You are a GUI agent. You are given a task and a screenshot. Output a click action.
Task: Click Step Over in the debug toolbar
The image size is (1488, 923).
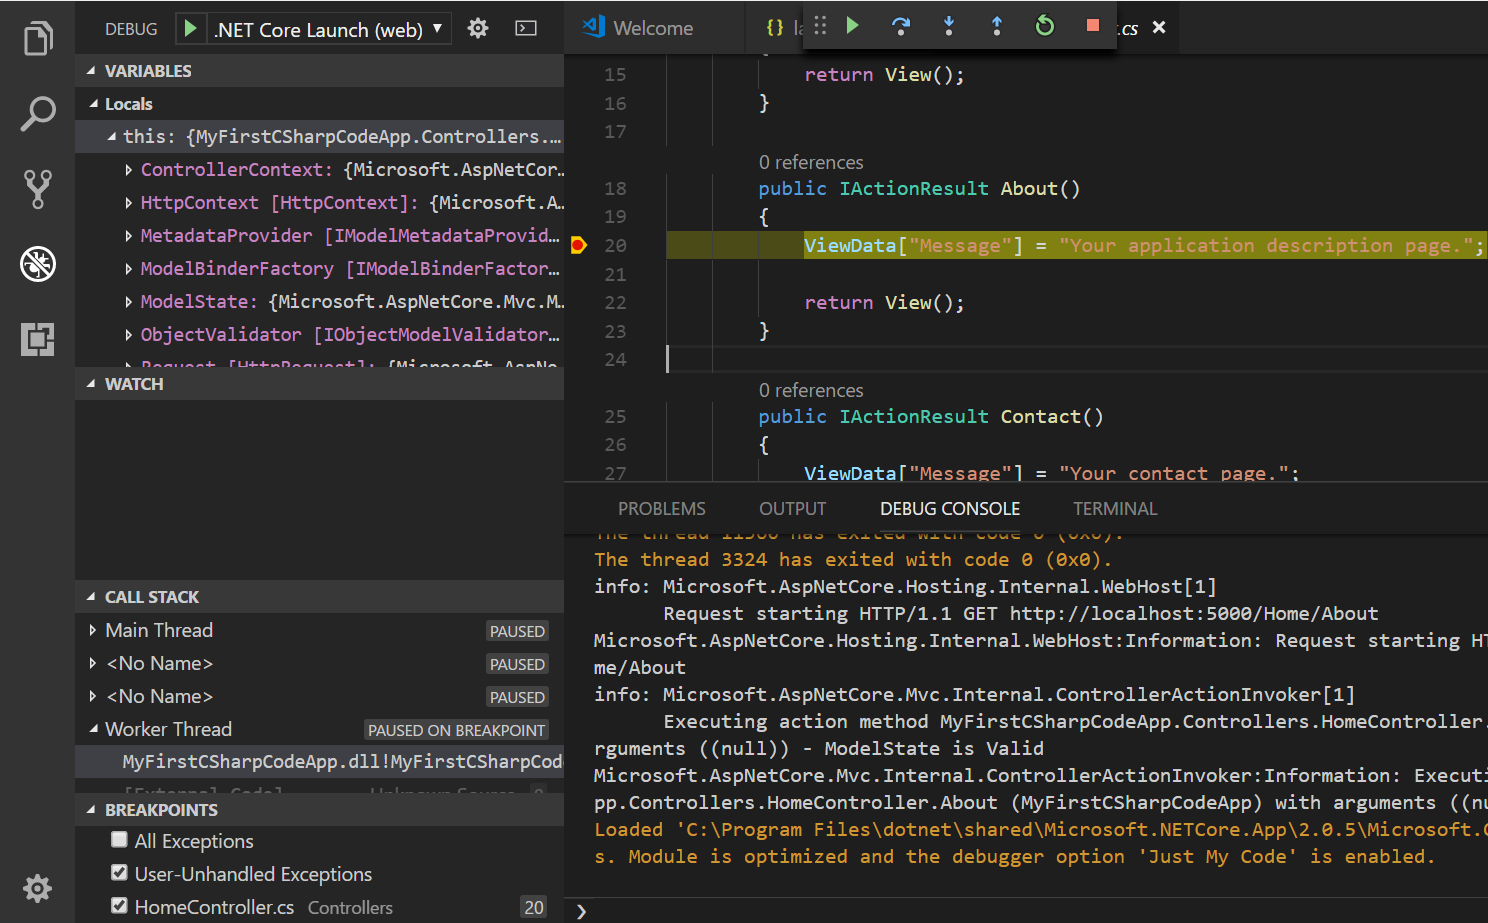(x=901, y=26)
